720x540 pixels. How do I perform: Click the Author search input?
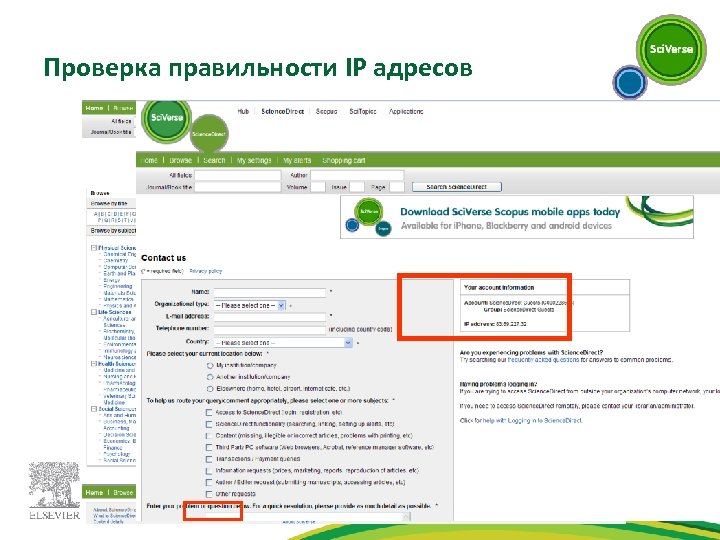pyautogui.click(x=357, y=175)
